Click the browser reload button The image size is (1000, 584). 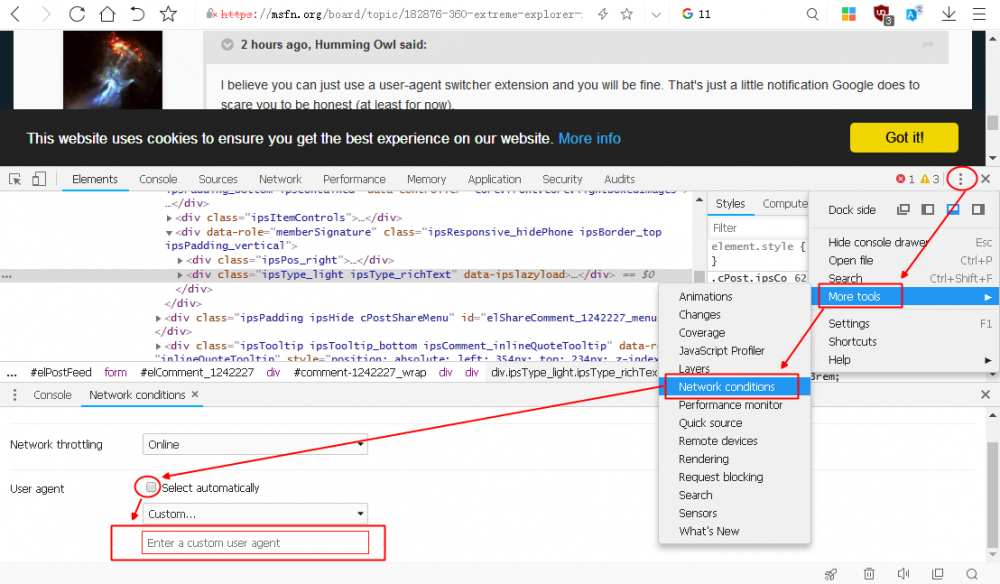(76, 14)
